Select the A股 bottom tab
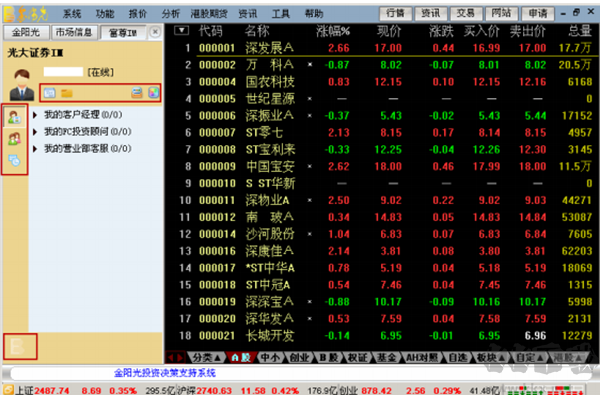This screenshot has height=395, width=600. (x=241, y=357)
